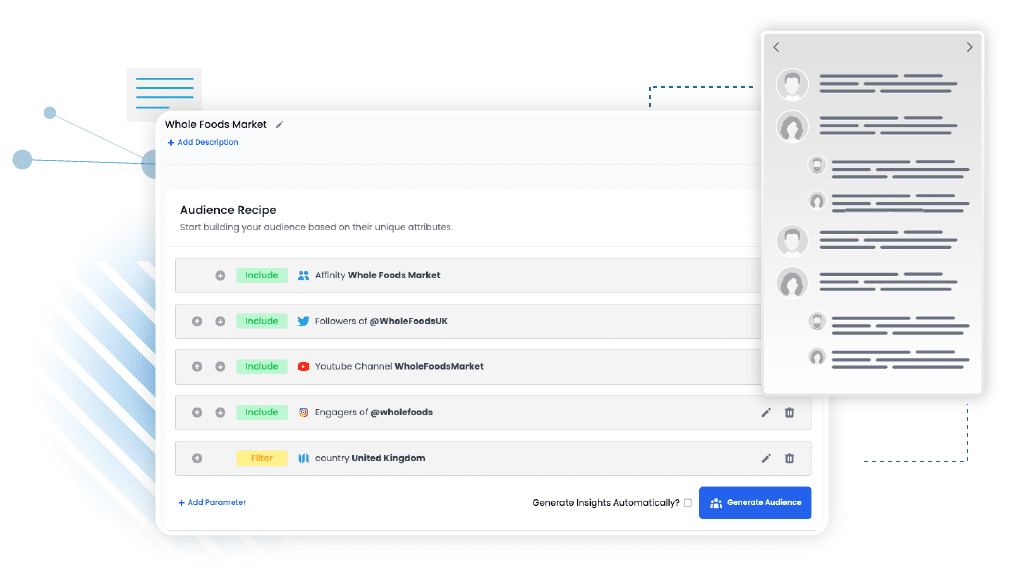Viewport: 1012px width, 586px height.
Task: Go to the next page in the profile panel
Action: coord(968,47)
